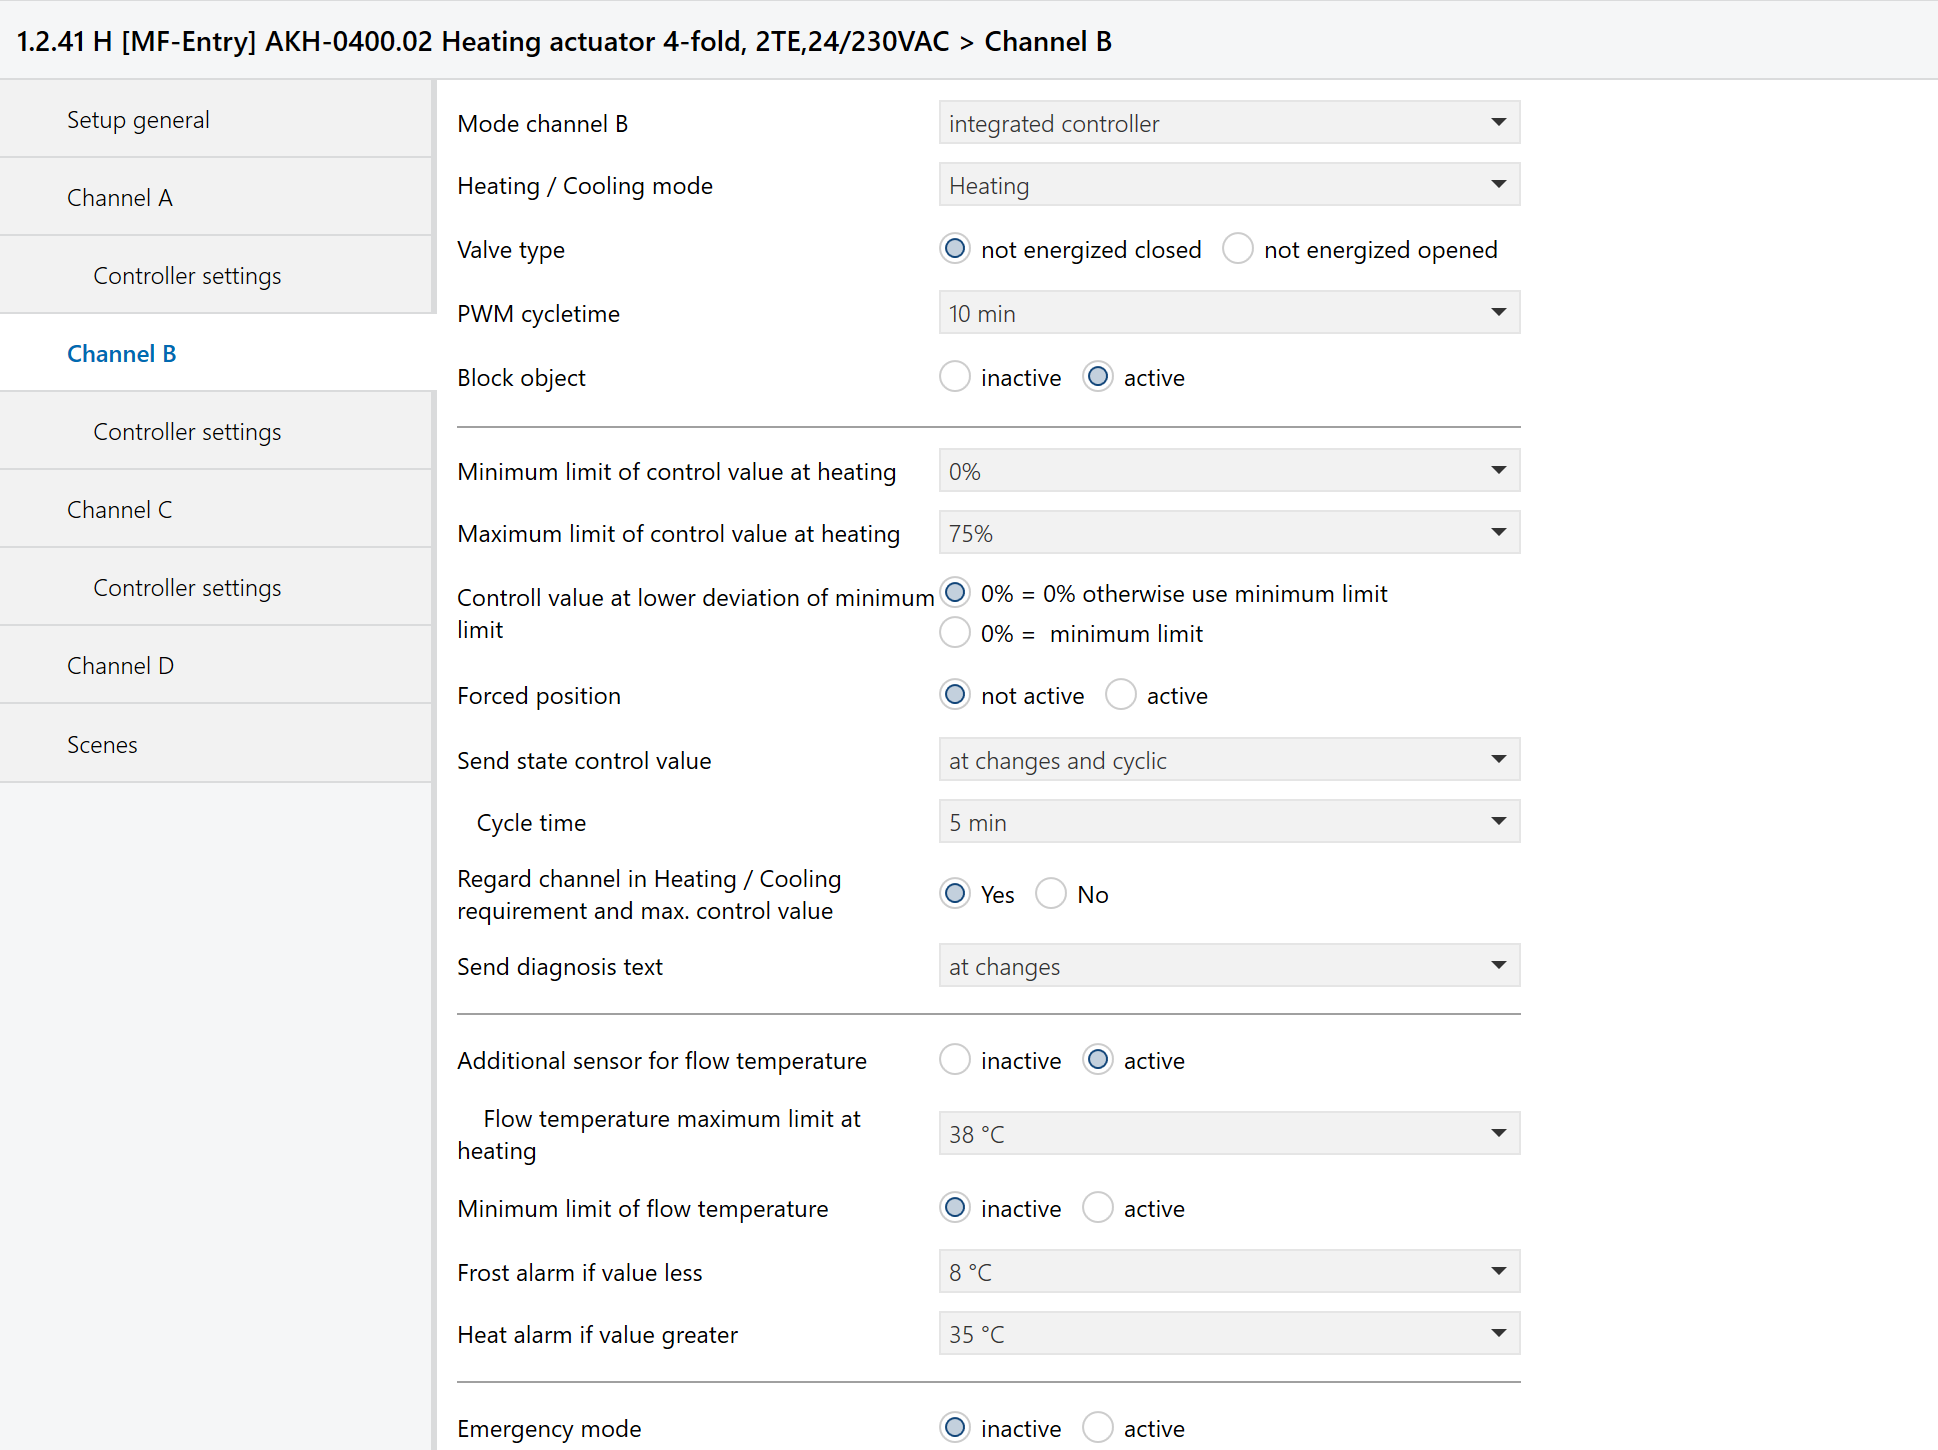Image resolution: width=1938 pixels, height=1450 pixels.
Task: Set Valve type to not energized opened
Action: (1238, 249)
